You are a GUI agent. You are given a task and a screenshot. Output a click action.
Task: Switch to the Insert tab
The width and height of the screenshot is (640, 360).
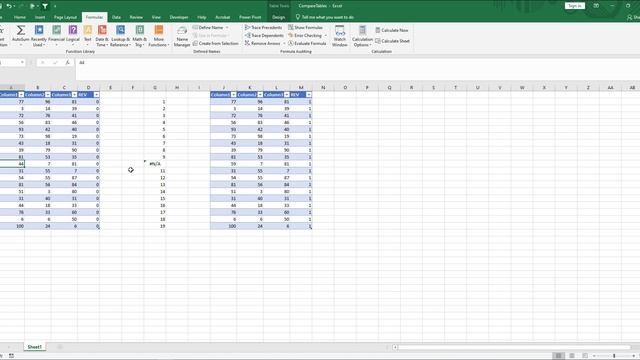click(40, 17)
